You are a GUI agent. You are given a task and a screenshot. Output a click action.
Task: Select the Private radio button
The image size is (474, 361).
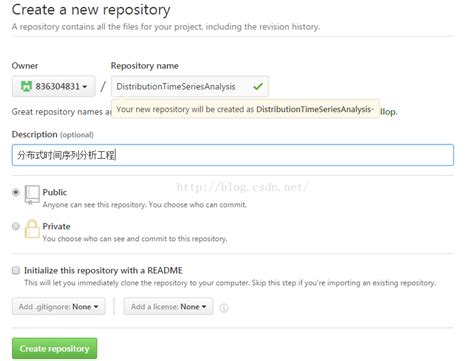(16, 226)
